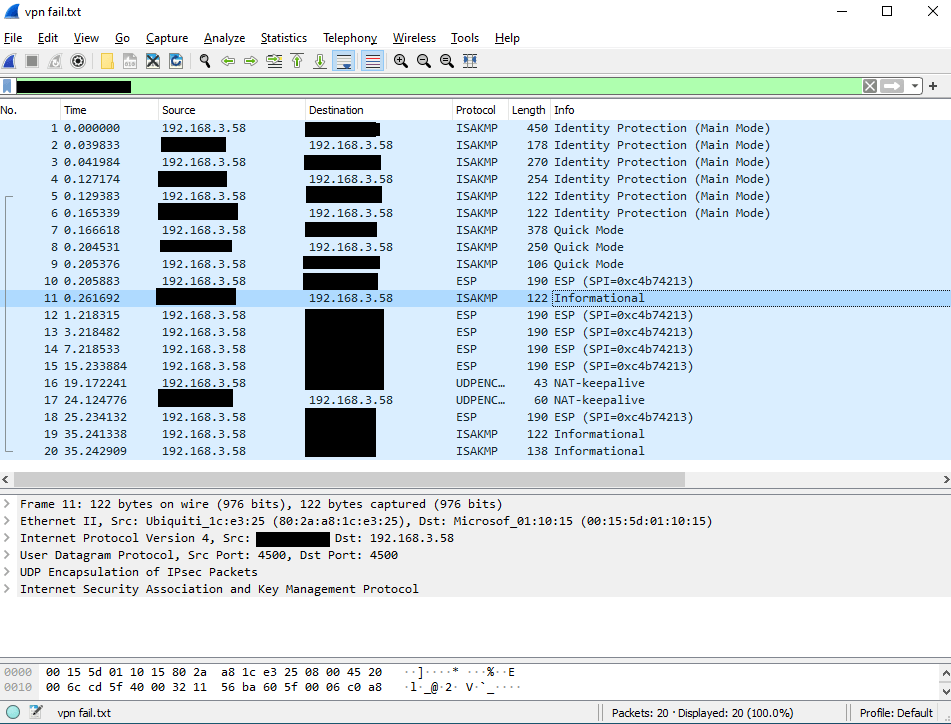Click the Profile: Default status text

pyautogui.click(x=896, y=713)
